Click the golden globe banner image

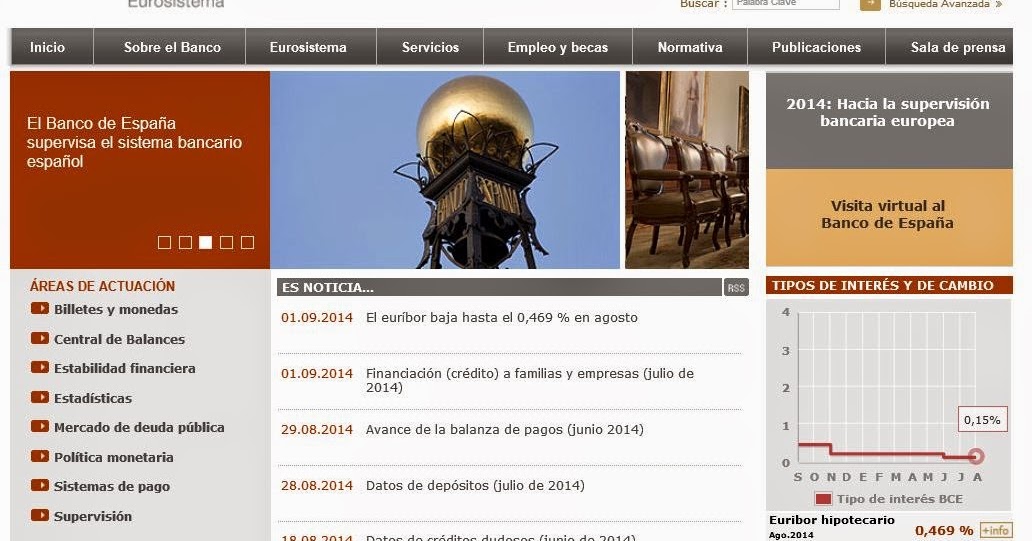445,170
